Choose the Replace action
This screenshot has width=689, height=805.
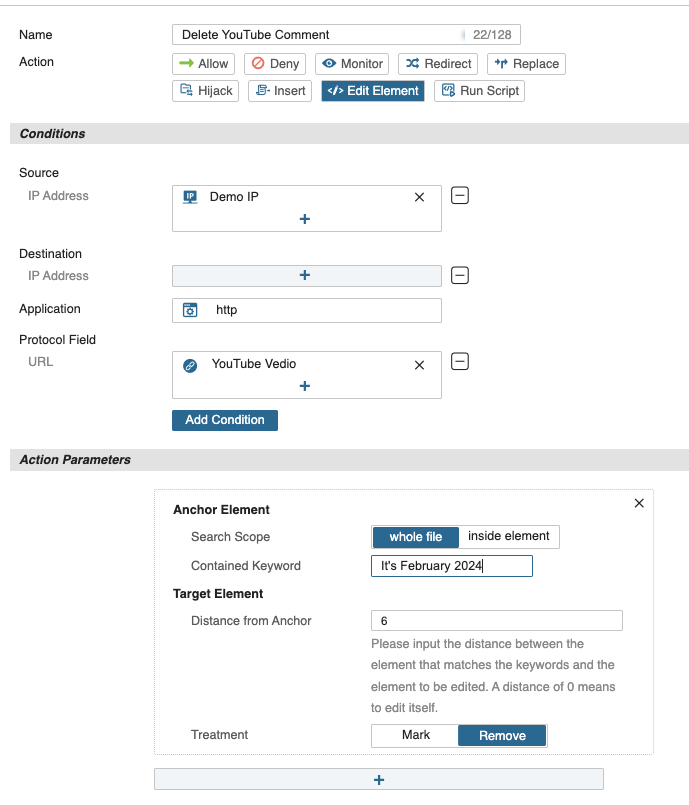(x=526, y=64)
